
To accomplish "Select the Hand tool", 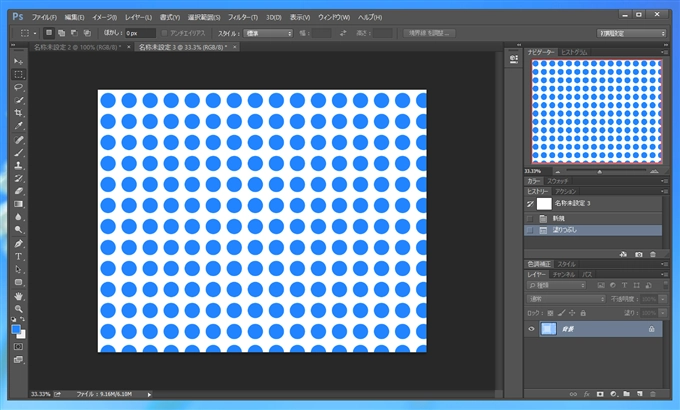I will (18, 296).
